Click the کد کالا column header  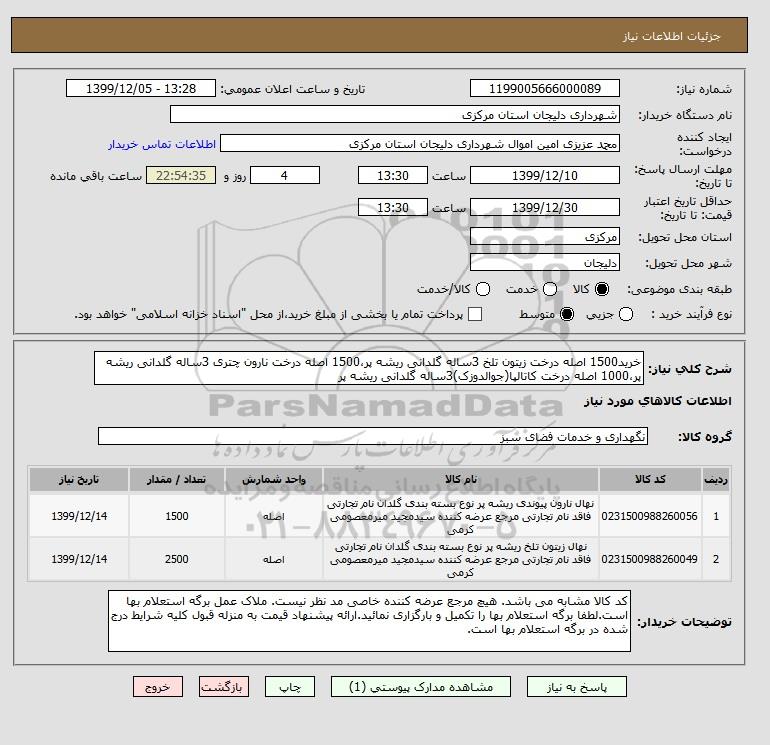pyautogui.click(x=650, y=479)
